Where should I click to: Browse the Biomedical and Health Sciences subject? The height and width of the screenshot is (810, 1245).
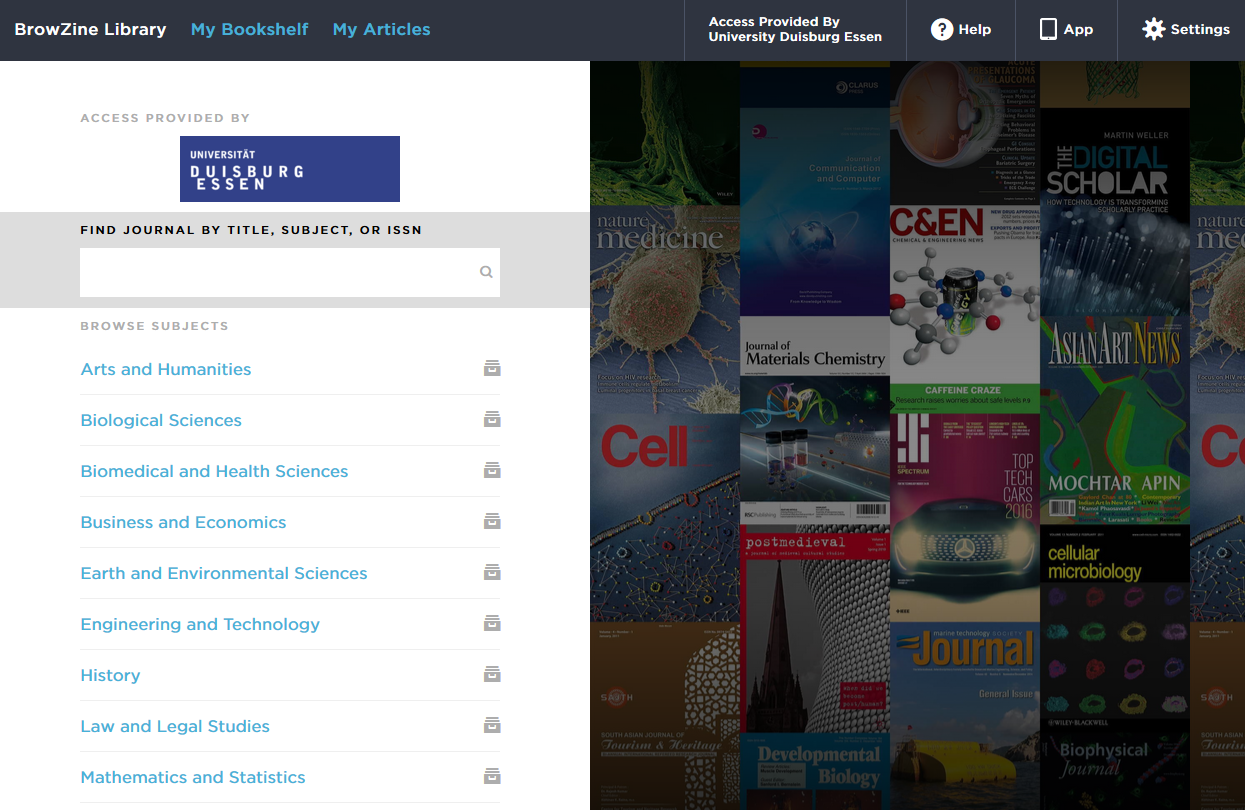pyautogui.click(x=214, y=471)
